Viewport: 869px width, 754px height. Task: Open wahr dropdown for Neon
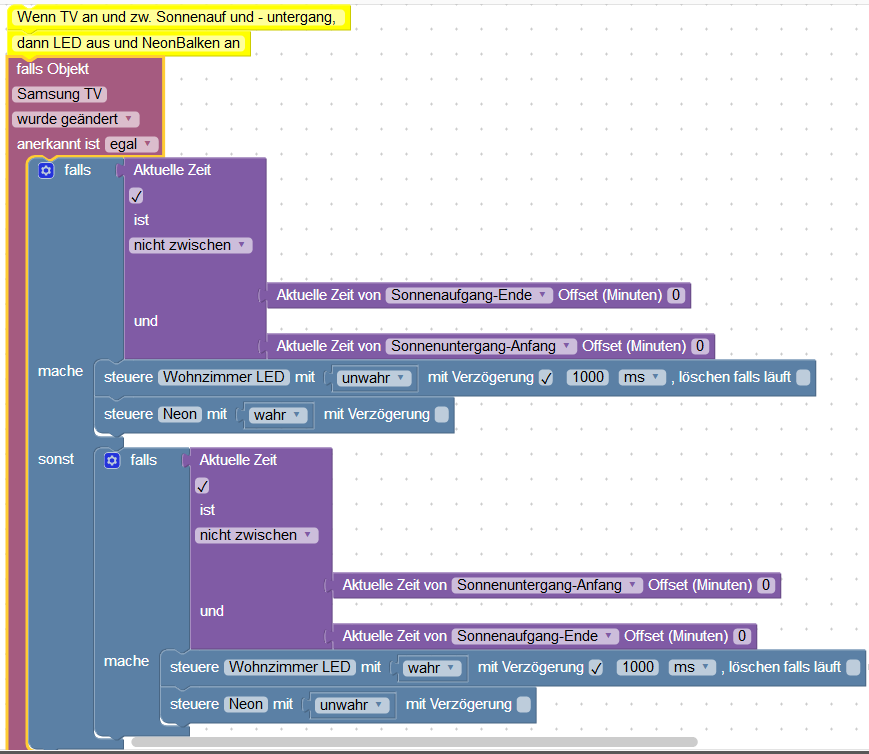(x=278, y=415)
